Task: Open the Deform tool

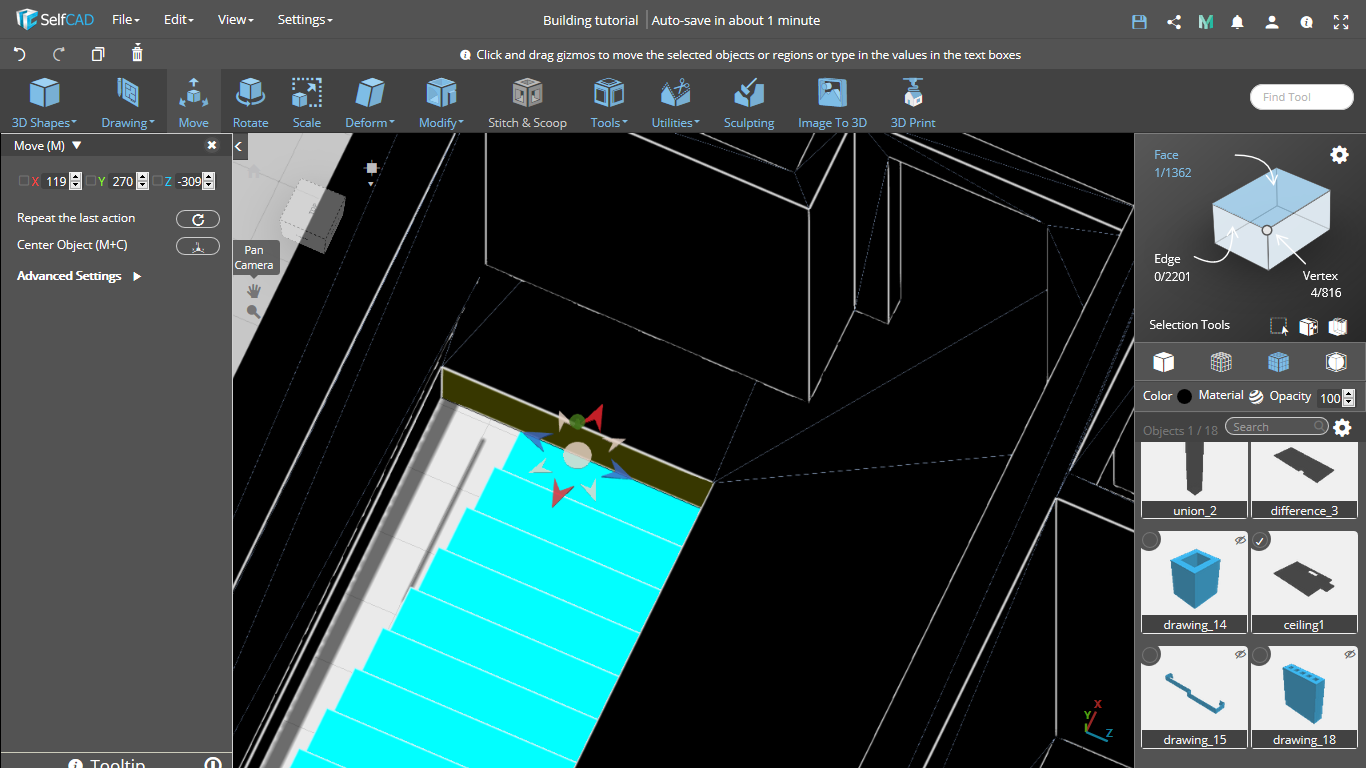Action: (x=370, y=103)
